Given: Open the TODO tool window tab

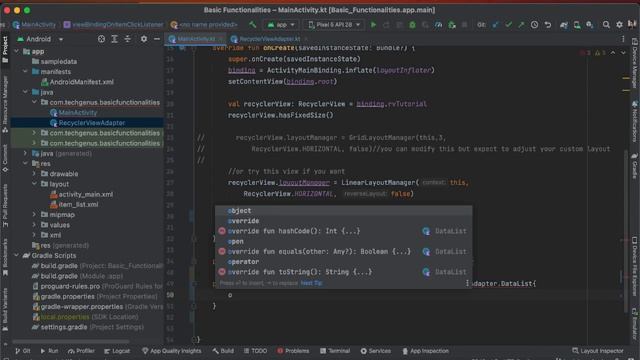Looking at the screenshot, I should coord(255,351).
